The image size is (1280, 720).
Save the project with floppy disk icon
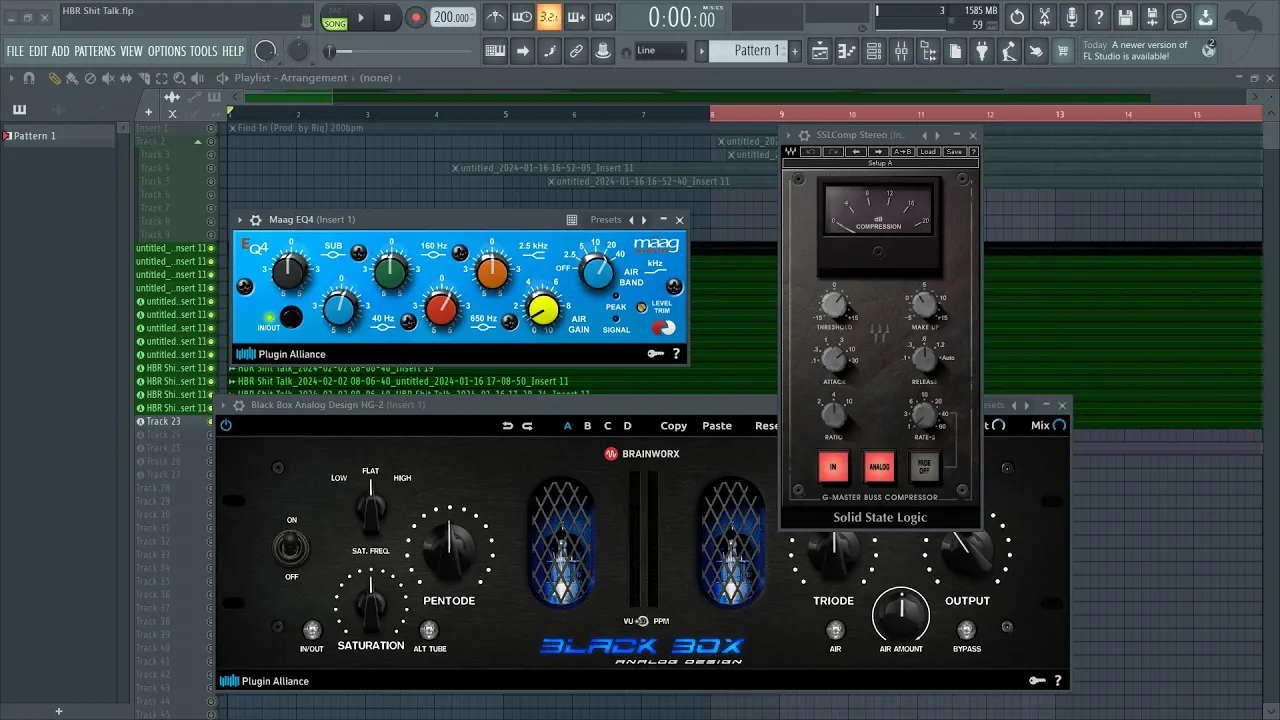1125,17
